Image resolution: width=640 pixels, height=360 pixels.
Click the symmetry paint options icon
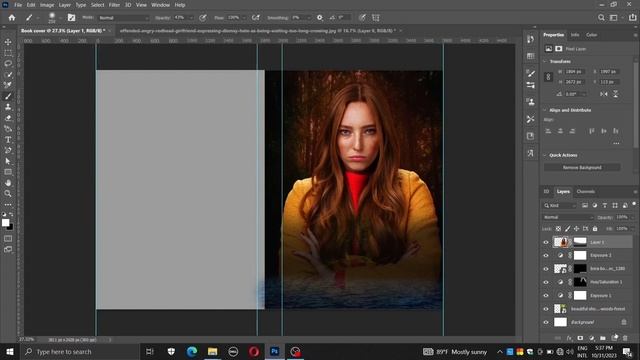[376, 18]
